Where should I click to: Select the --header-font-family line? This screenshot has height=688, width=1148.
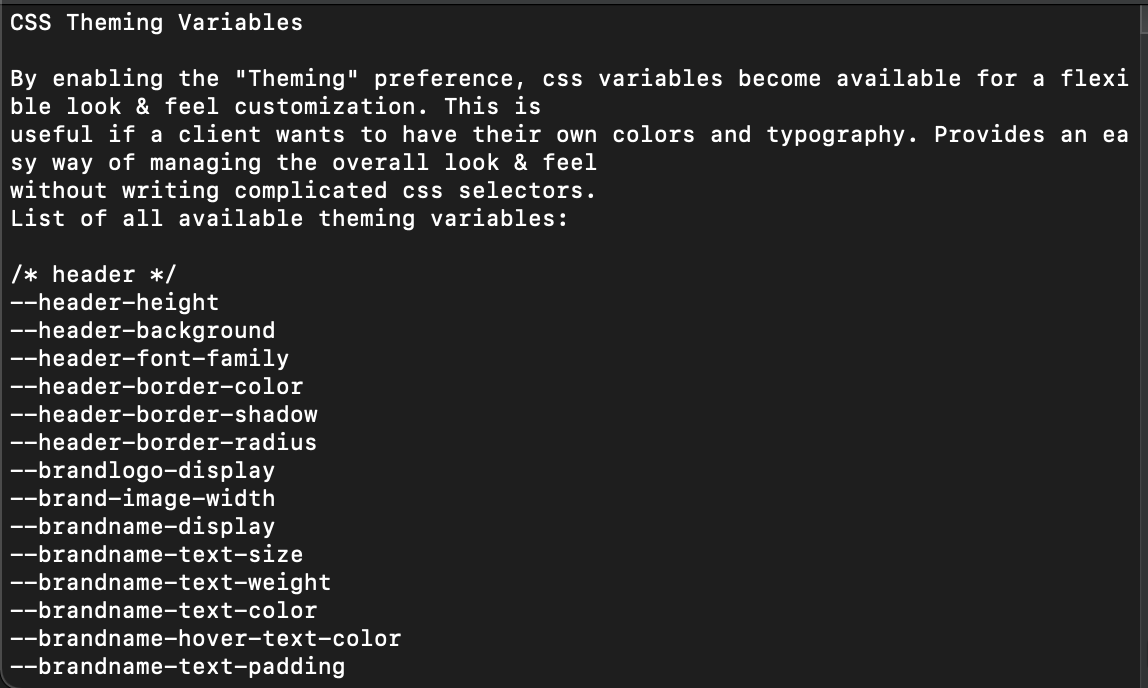tap(149, 358)
